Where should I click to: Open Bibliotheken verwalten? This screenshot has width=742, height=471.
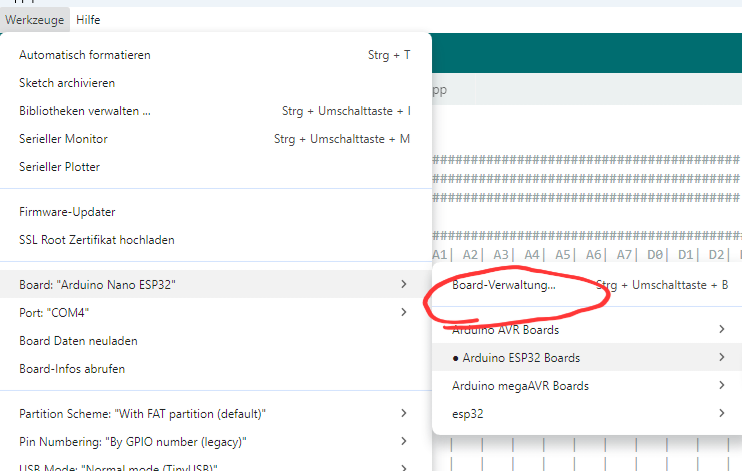tap(85, 111)
